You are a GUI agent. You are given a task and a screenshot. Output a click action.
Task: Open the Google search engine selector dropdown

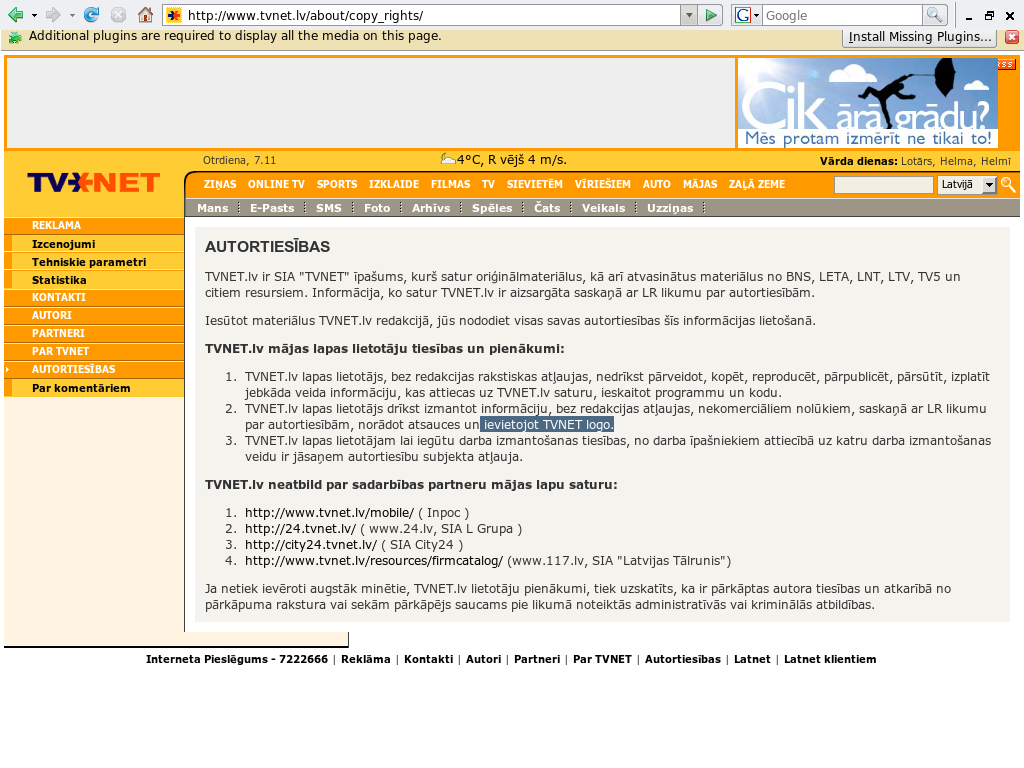(748, 15)
